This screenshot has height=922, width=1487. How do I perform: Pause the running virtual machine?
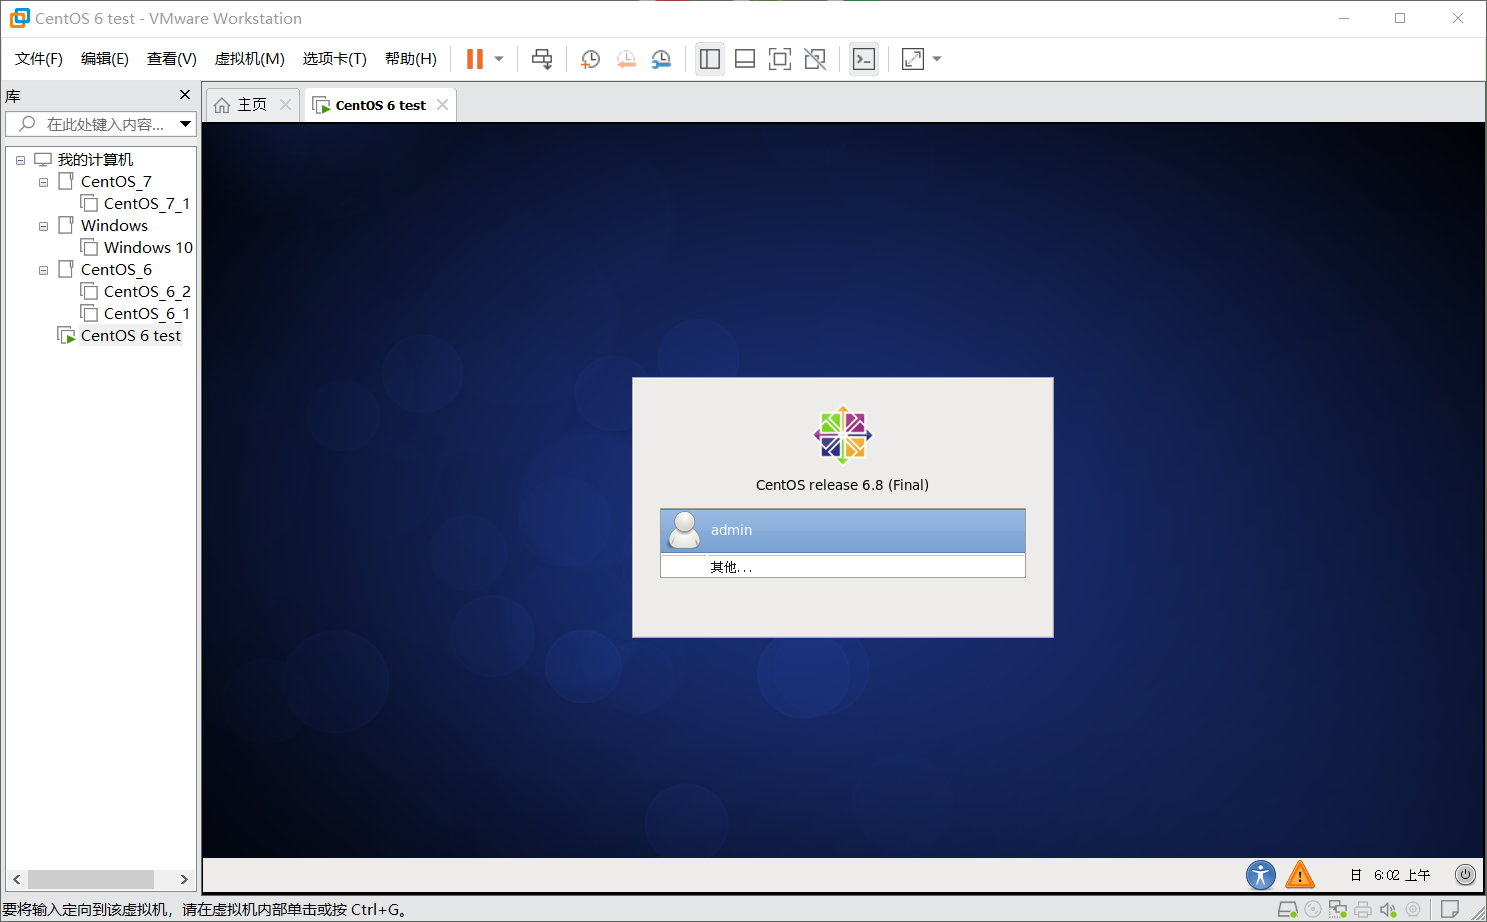pyautogui.click(x=475, y=59)
